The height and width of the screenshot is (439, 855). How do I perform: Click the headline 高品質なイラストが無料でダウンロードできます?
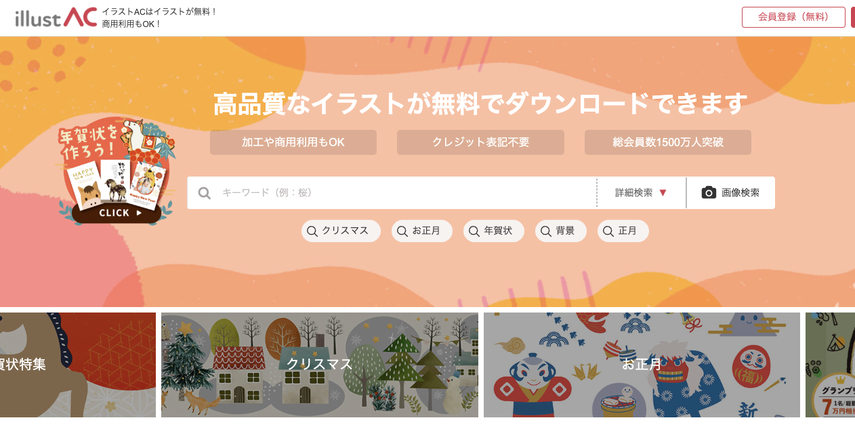tap(480, 104)
